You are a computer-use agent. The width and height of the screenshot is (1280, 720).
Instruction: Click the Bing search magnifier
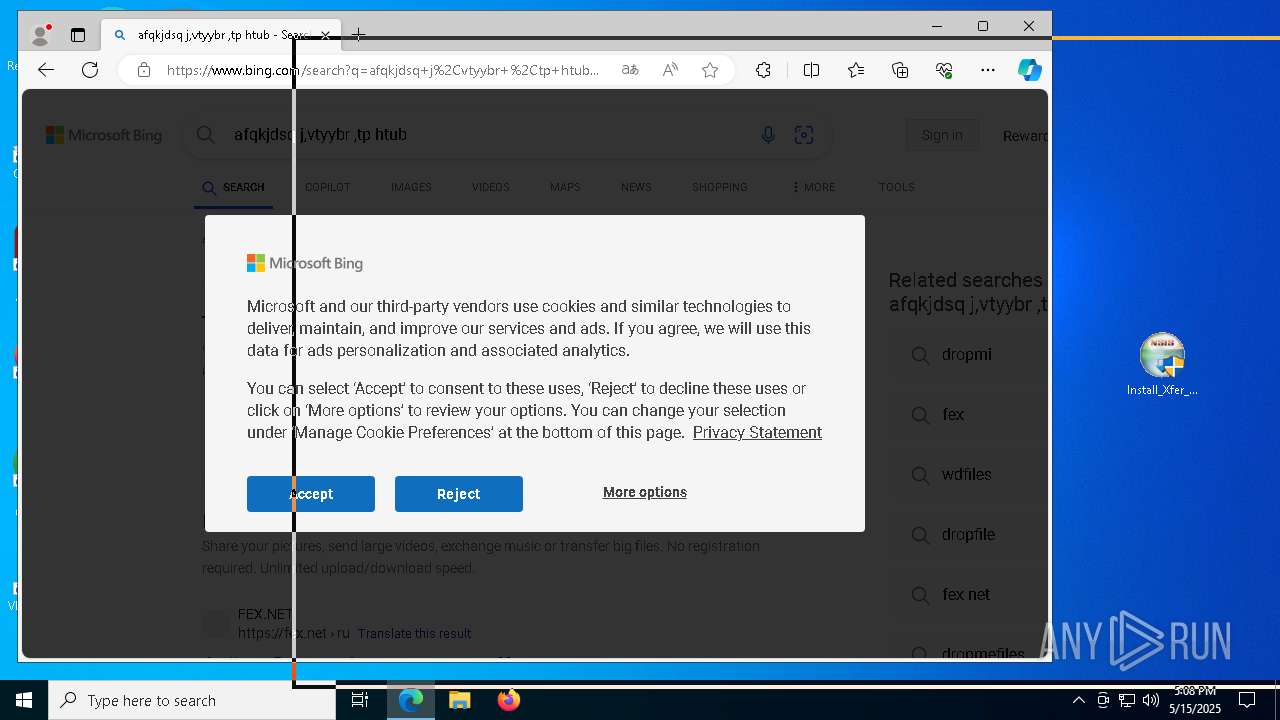pos(206,135)
